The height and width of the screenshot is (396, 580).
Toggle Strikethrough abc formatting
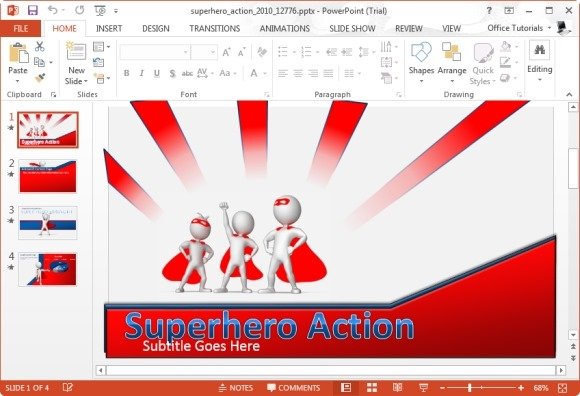coord(187,73)
